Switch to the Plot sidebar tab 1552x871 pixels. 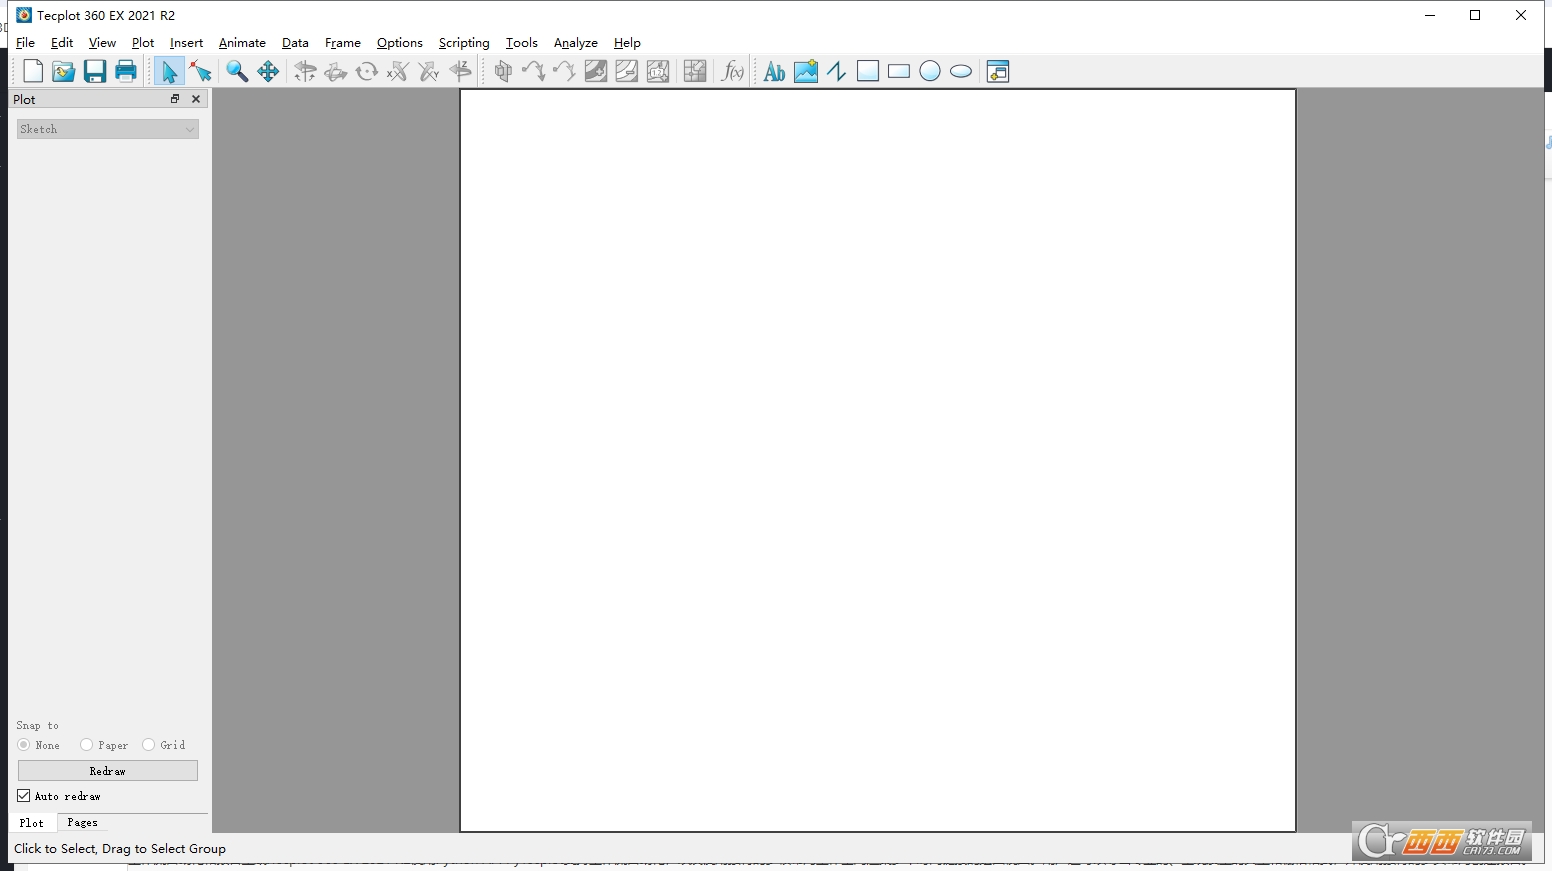[32, 822]
